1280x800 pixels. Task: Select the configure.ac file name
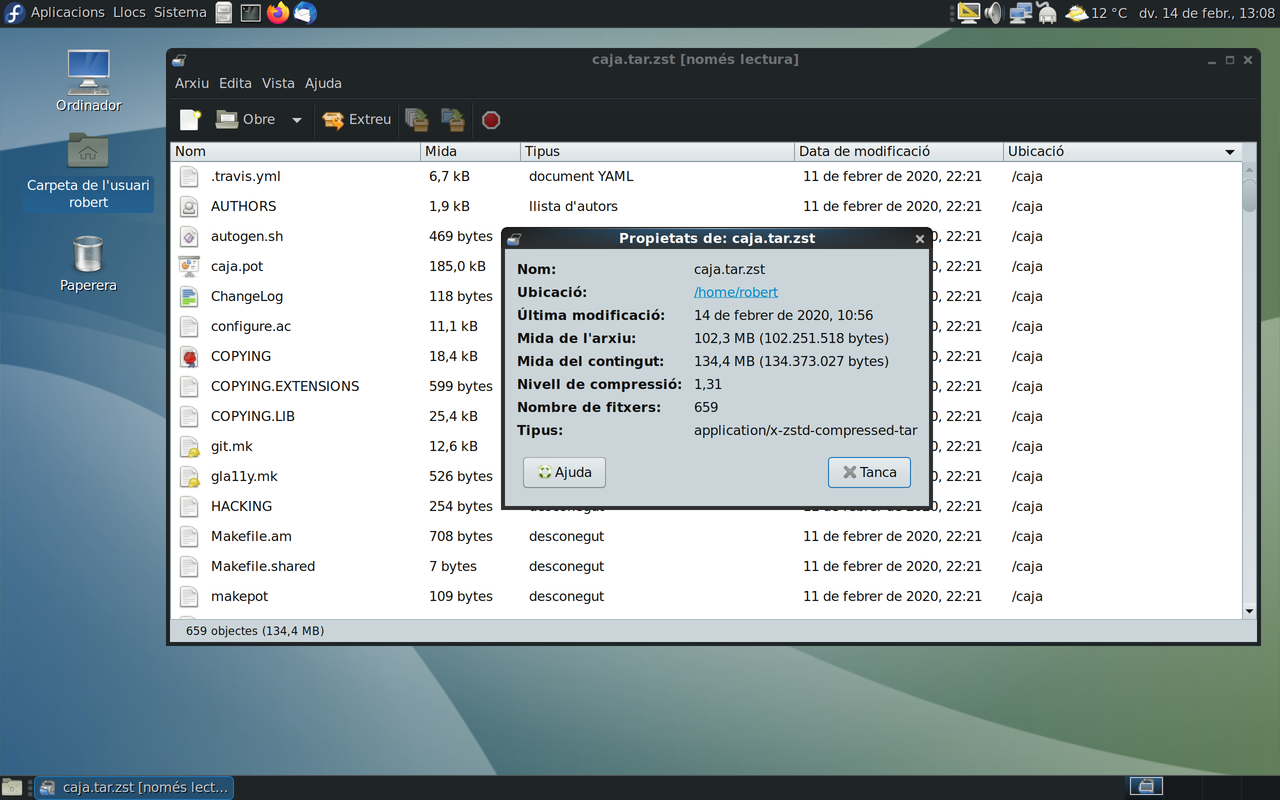coord(251,326)
